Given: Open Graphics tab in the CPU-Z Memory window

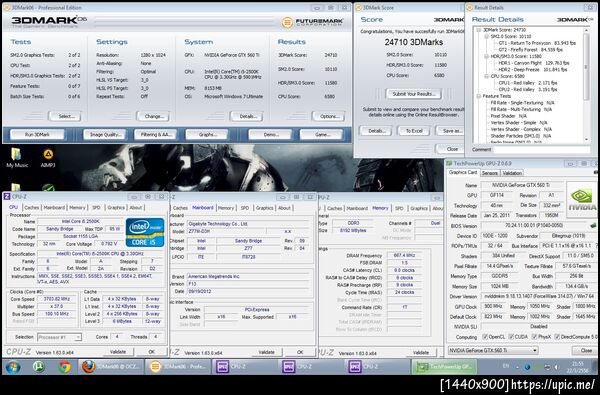Looking at the screenshot, I should (419, 208).
